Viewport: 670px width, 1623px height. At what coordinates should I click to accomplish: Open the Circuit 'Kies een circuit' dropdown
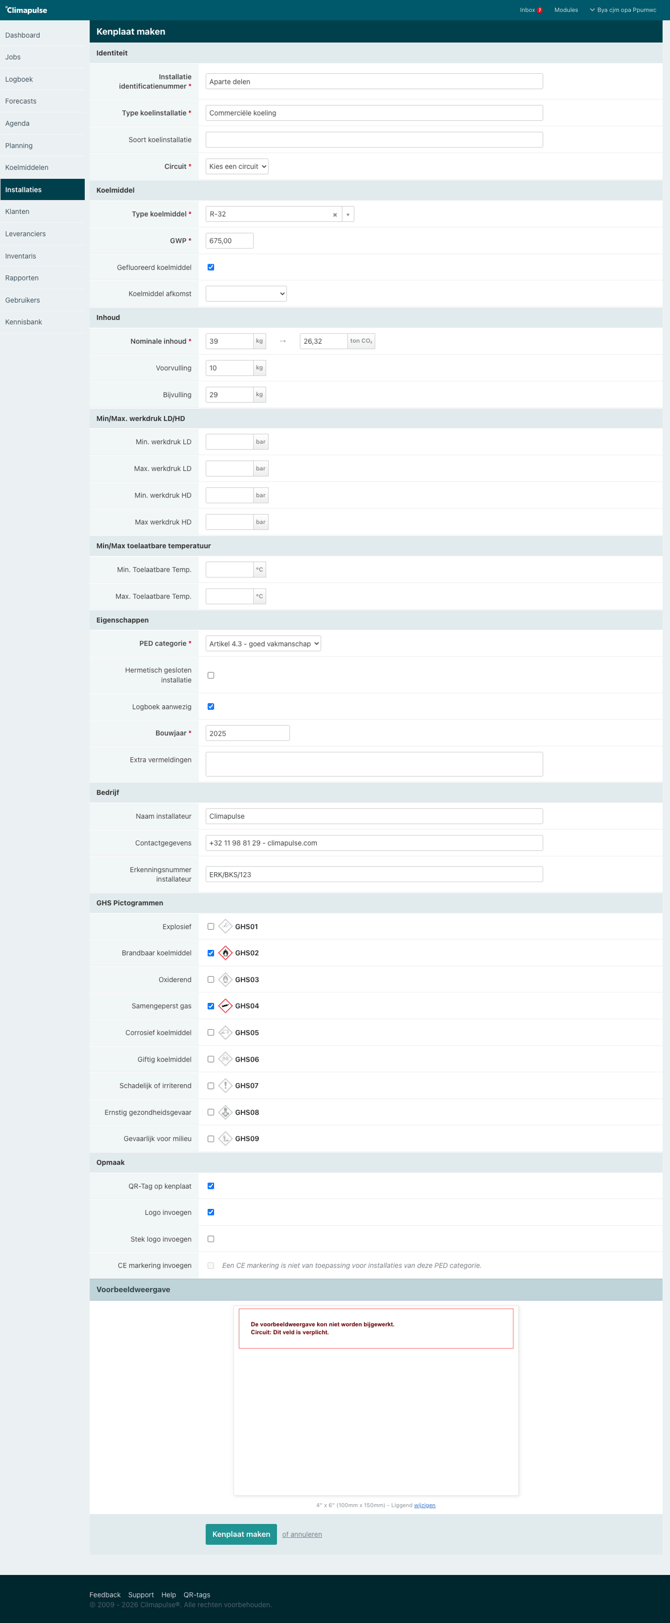237,167
